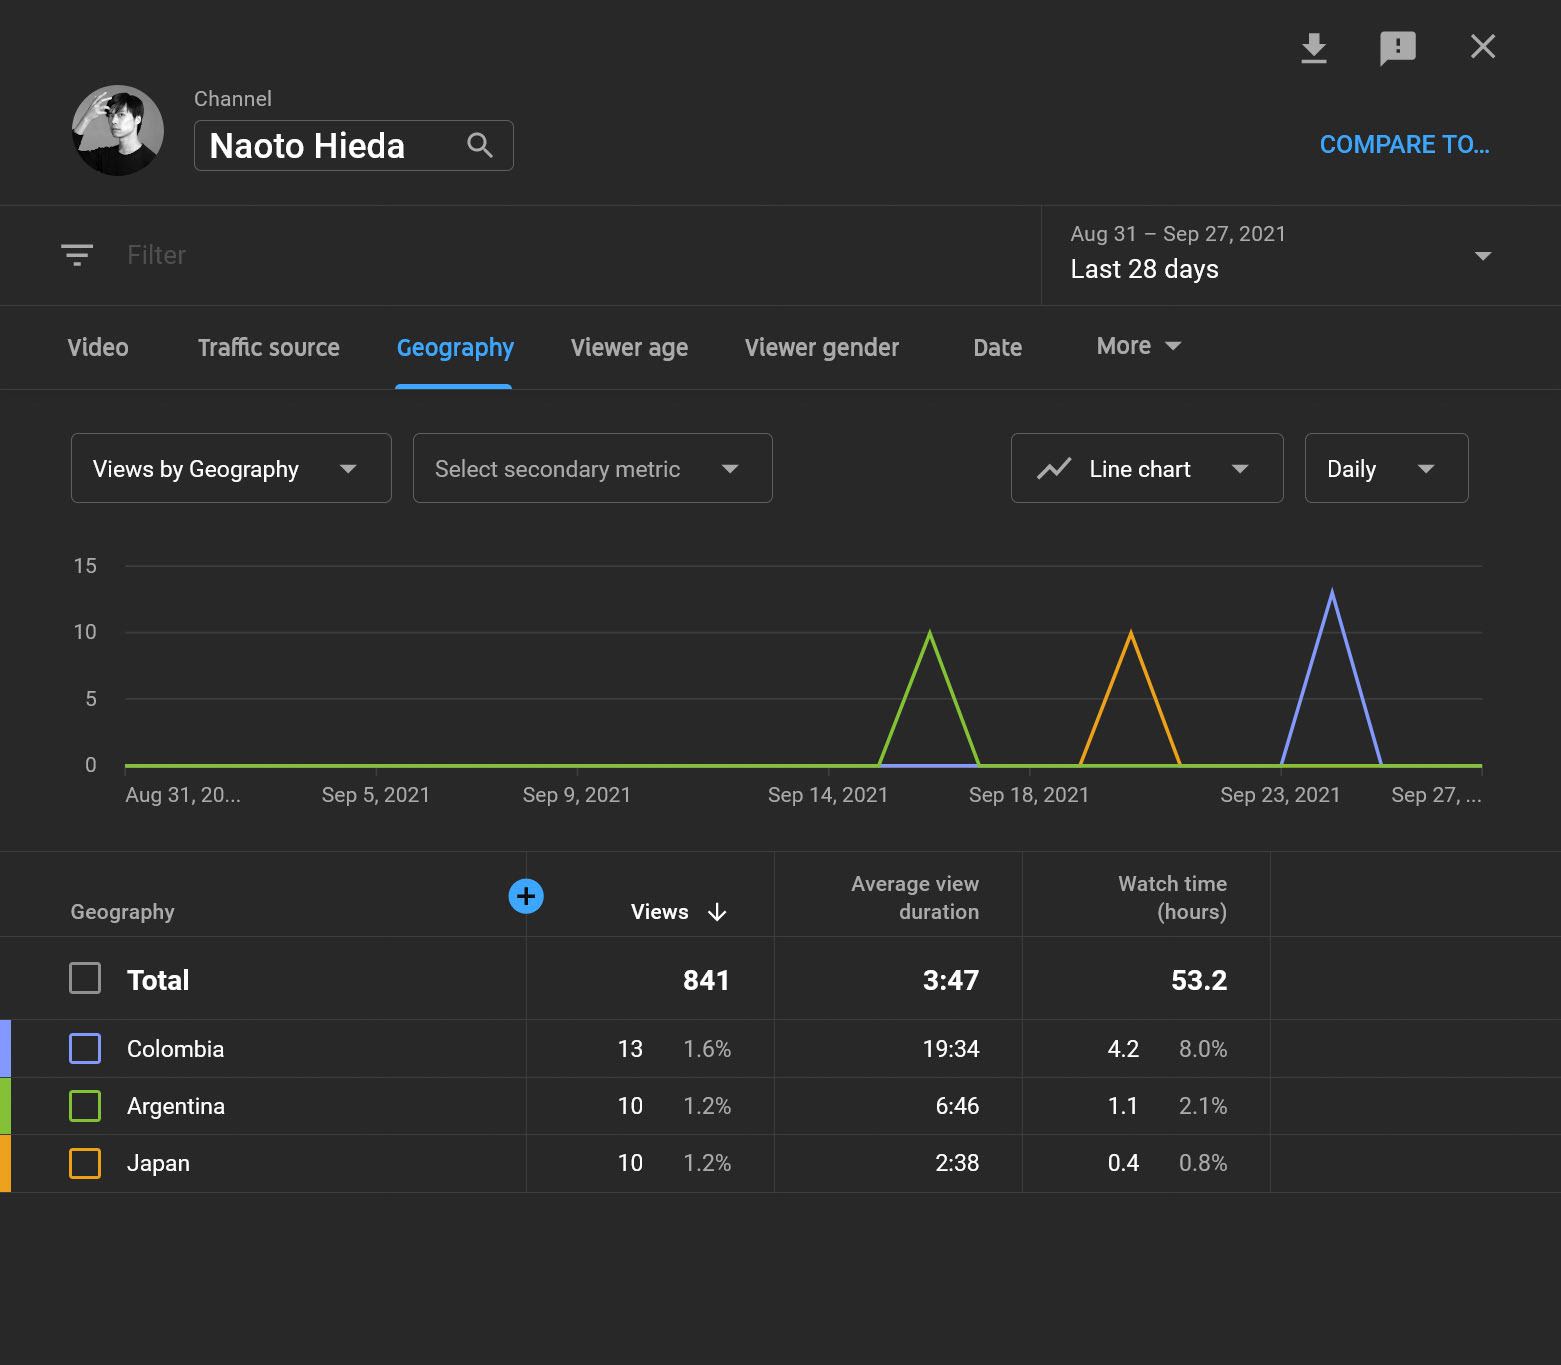Click the Geography column header
The height and width of the screenshot is (1365, 1561).
pyautogui.click(x=122, y=912)
